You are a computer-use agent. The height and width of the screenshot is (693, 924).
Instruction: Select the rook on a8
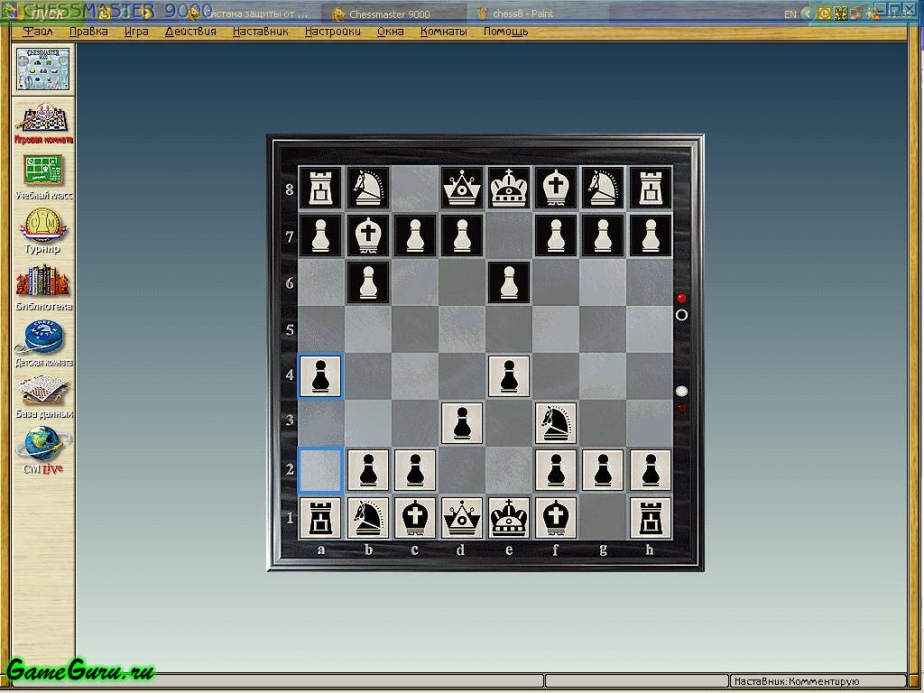tap(321, 187)
